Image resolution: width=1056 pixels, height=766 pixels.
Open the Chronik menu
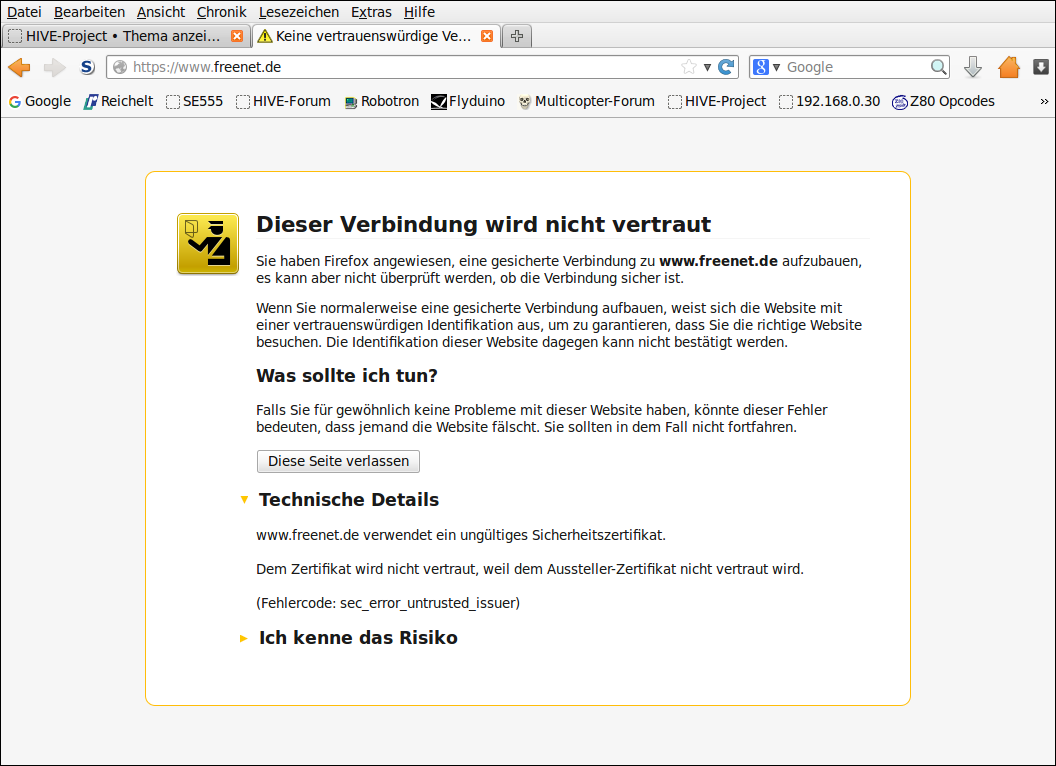221,12
